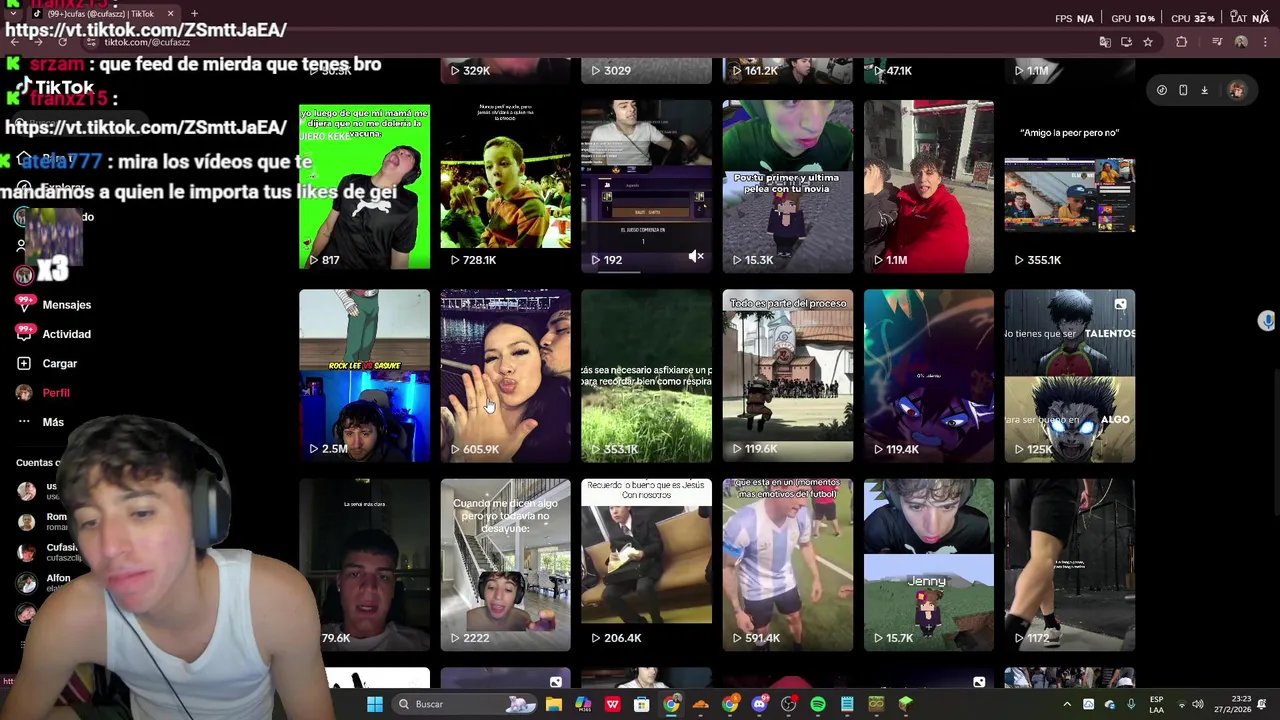The image size is (1280, 720).
Task: Click TikTok floating profile avatar top right
Action: (1237, 90)
